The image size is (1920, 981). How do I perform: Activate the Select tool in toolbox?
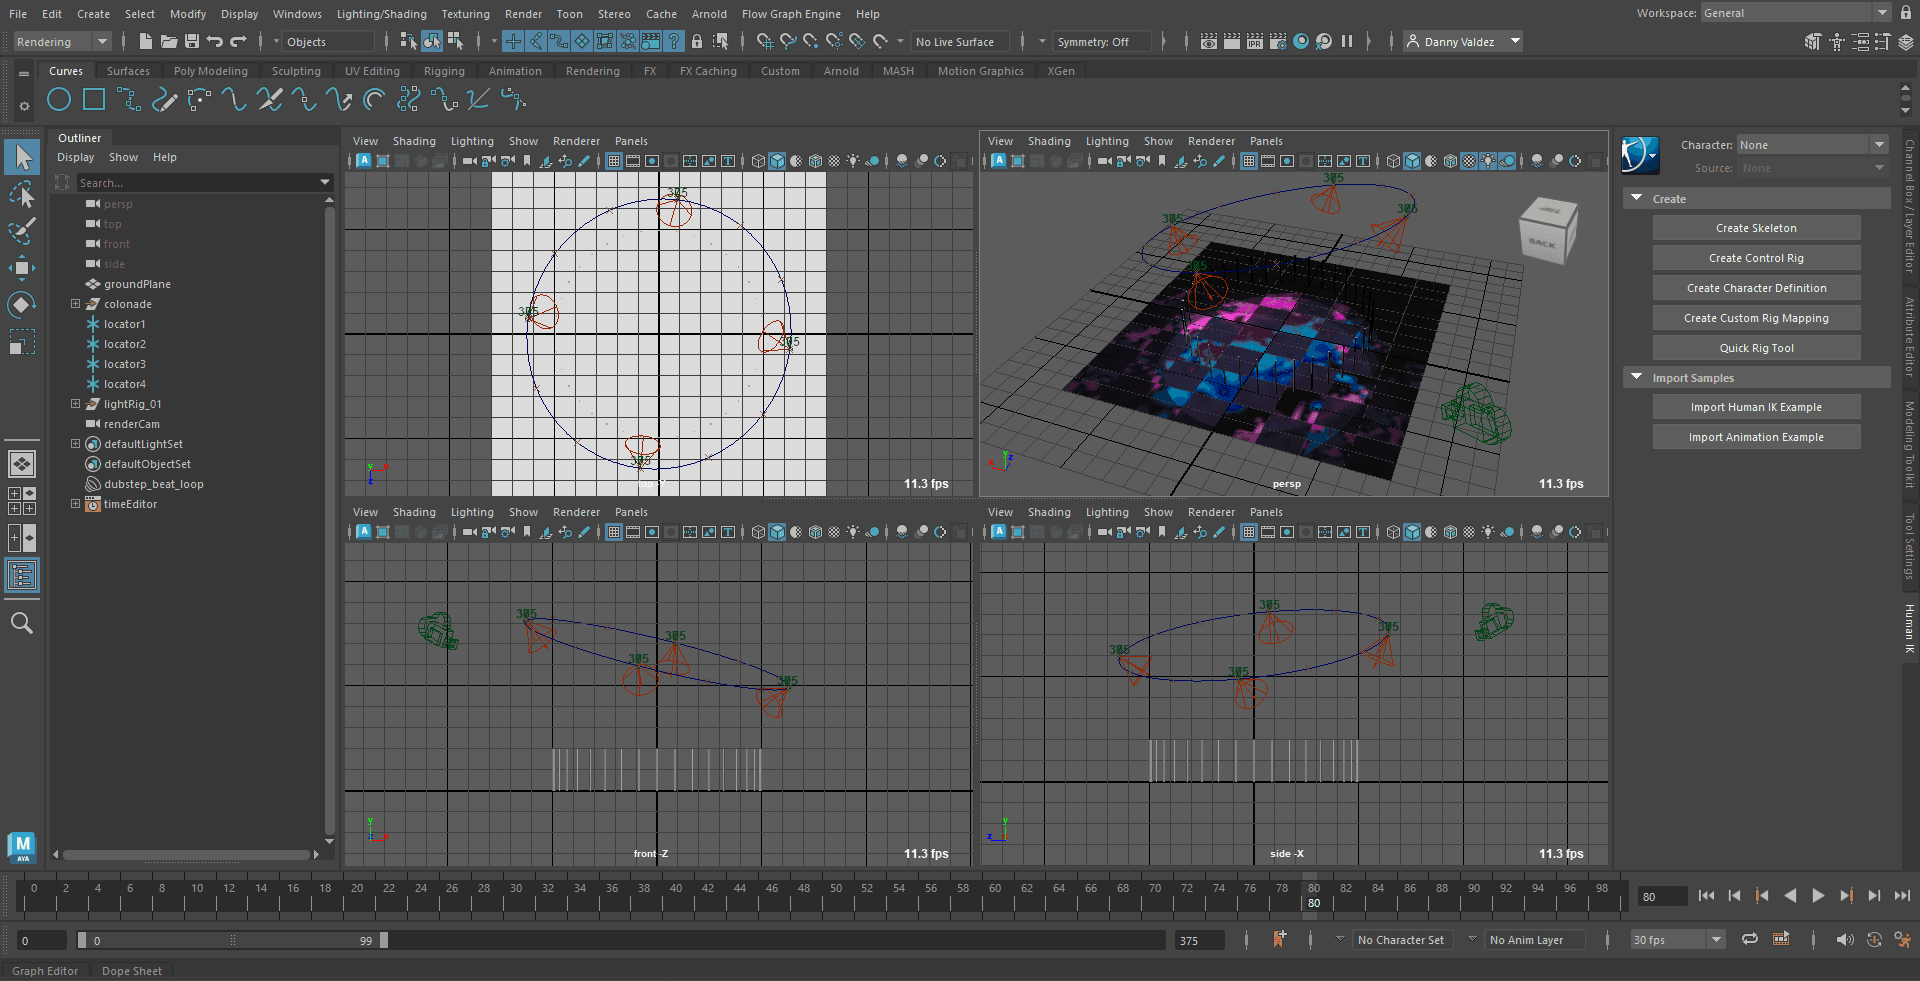click(22, 157)
